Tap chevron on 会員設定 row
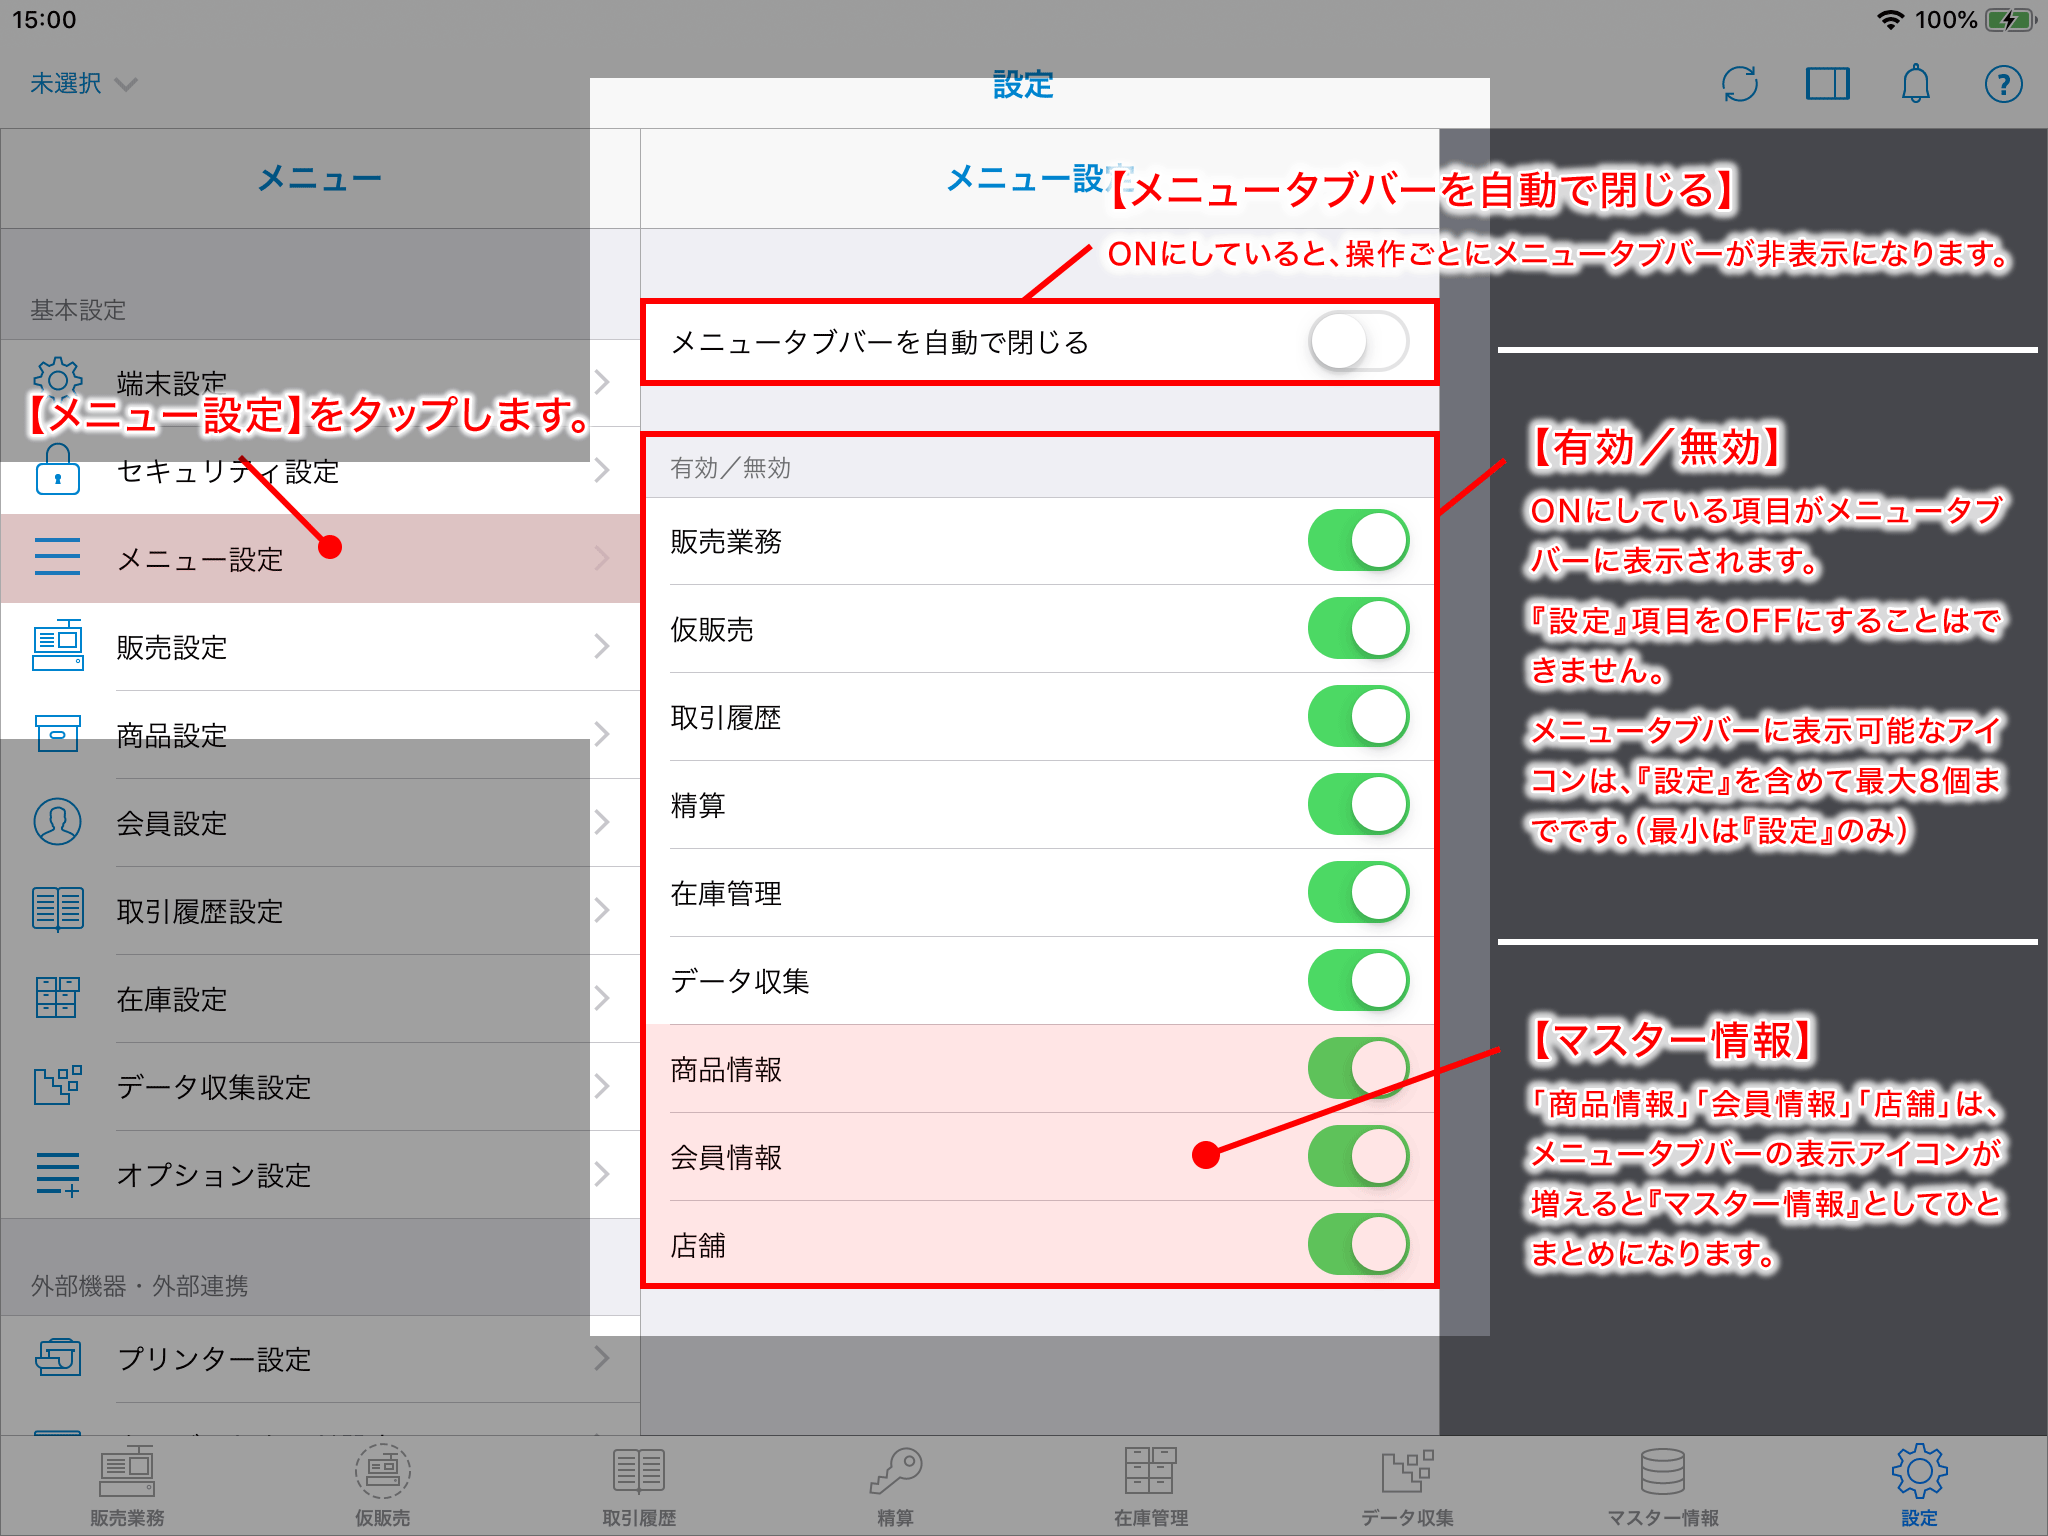Screen dimensions: 2048x1536 [x=602, y=821]
